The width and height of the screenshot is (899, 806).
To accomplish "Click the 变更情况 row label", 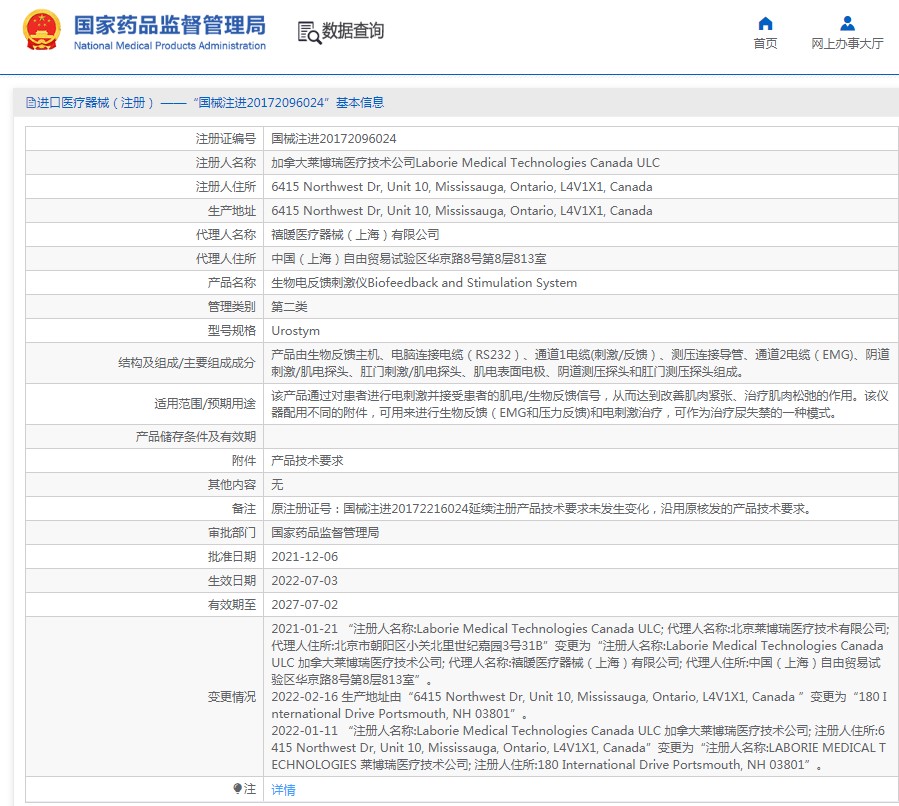I will [x=232, y=697].
